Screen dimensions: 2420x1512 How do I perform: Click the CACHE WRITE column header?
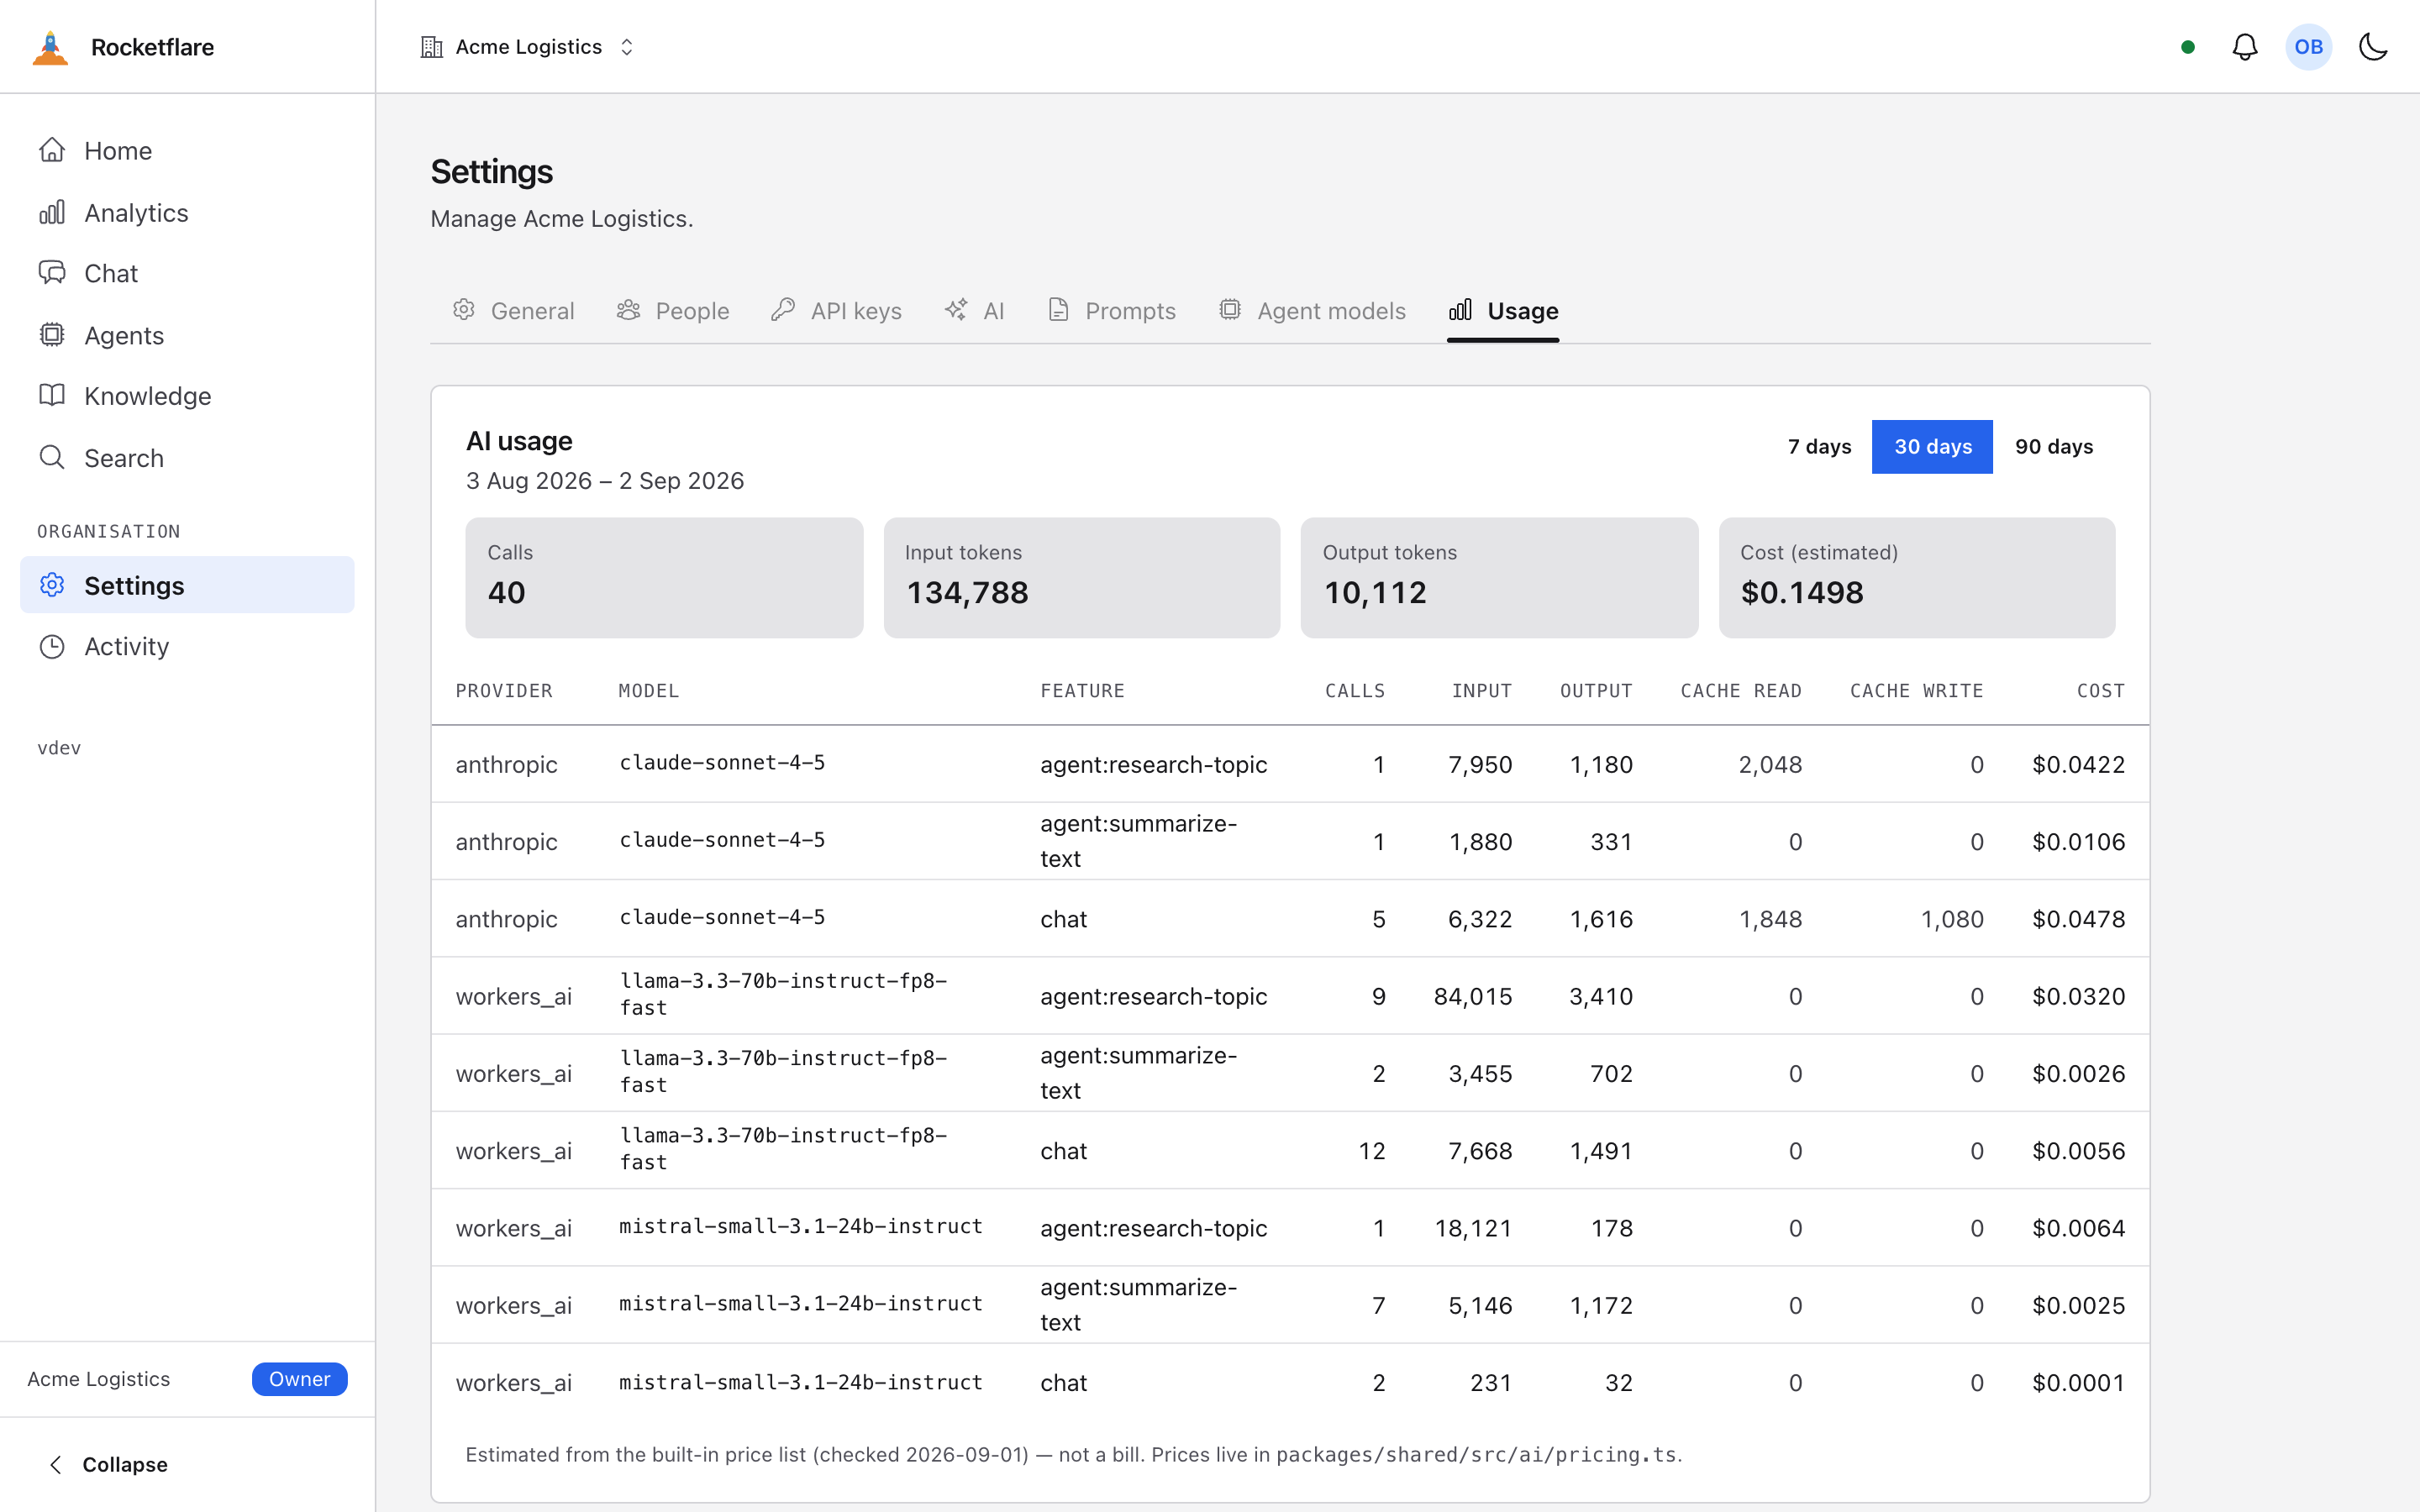(1916, 691)
